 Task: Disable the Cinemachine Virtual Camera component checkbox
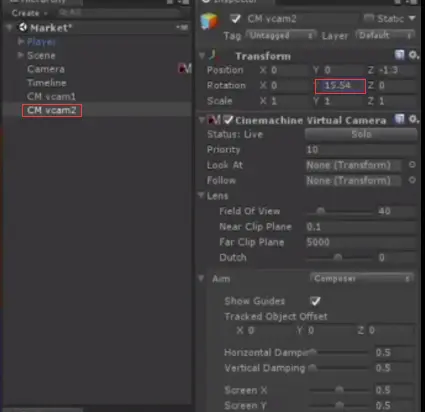pyautogui.click(x=228, y=120)
